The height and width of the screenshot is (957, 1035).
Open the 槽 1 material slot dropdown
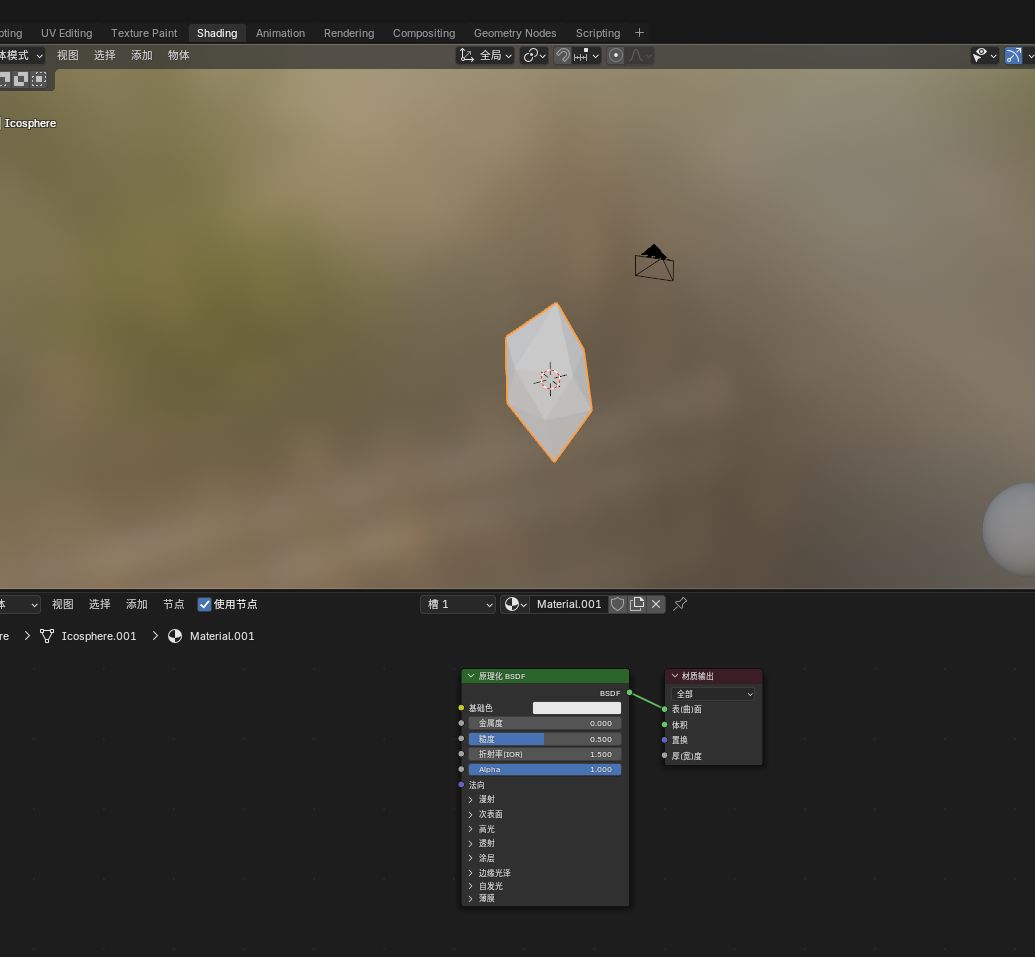[x=458, y=604]
